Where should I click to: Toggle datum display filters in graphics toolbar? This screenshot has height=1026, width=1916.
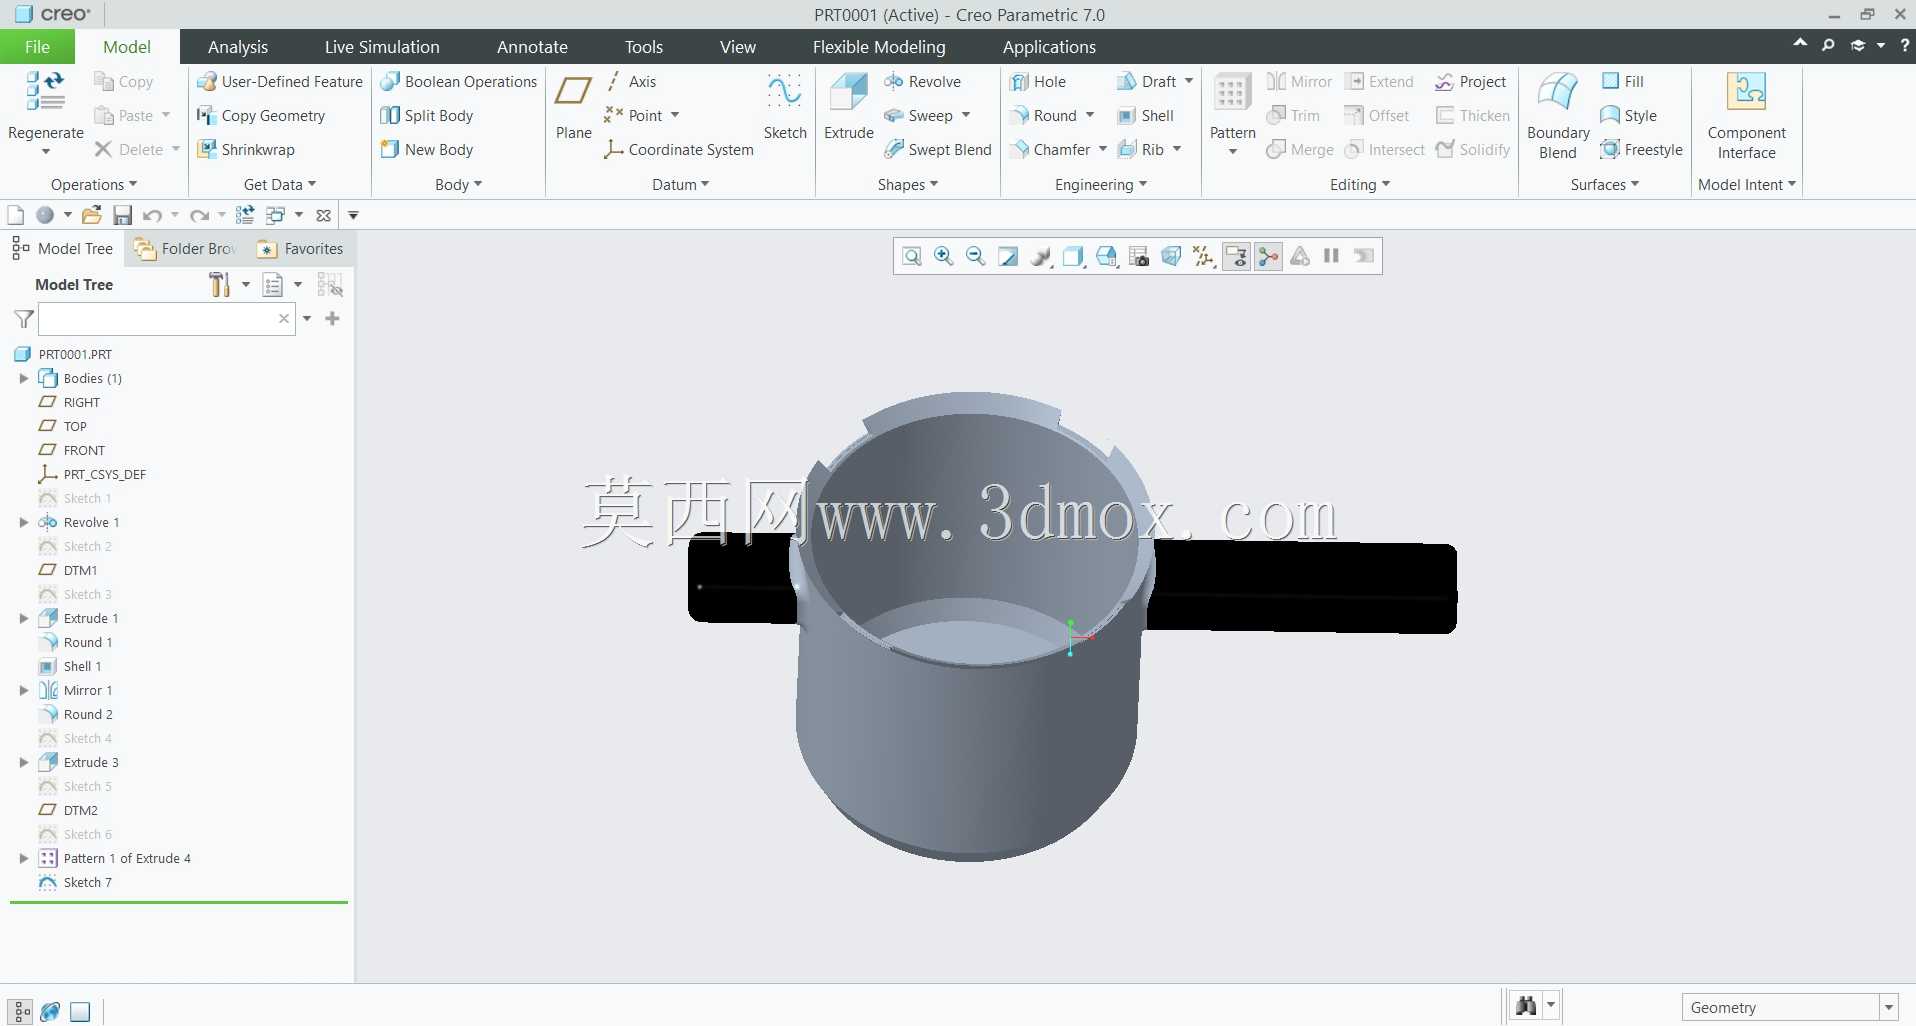1204,257
